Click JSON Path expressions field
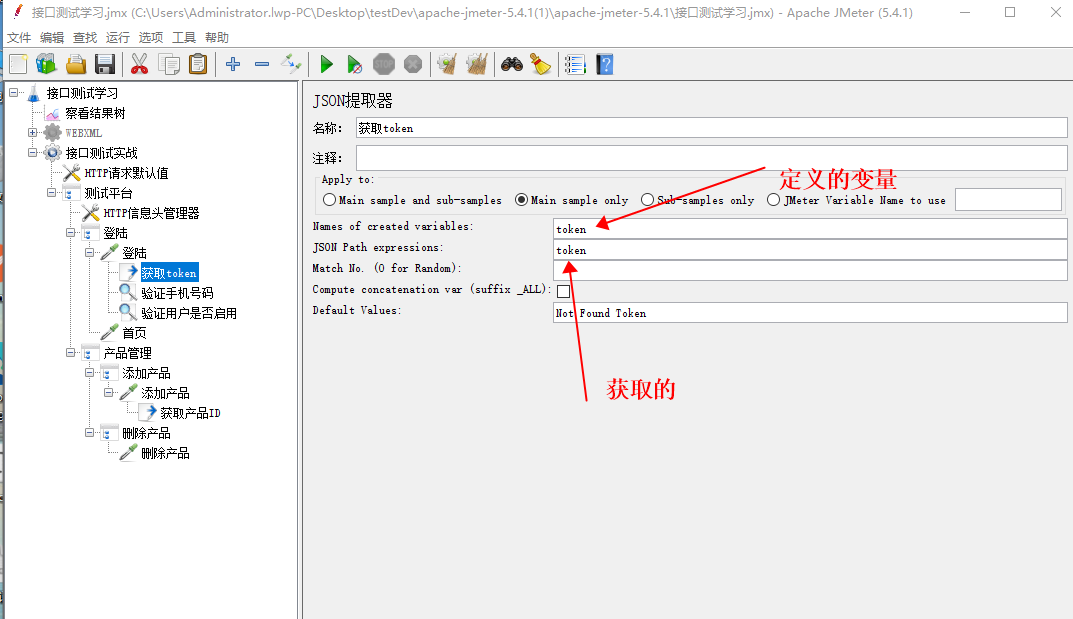Image resolution: width=1073 pixels, height=619 pixels. click(810, 250)
